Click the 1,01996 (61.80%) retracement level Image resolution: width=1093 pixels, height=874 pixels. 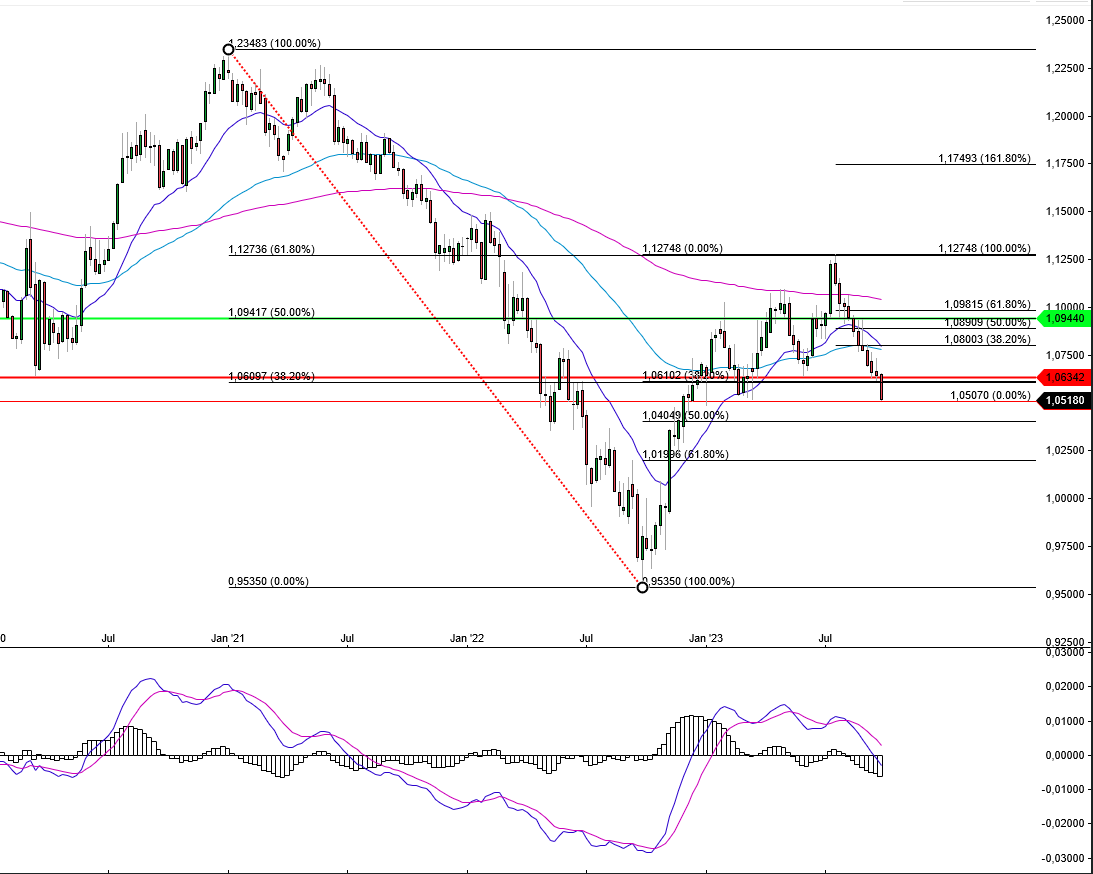[x=685, y=454]
